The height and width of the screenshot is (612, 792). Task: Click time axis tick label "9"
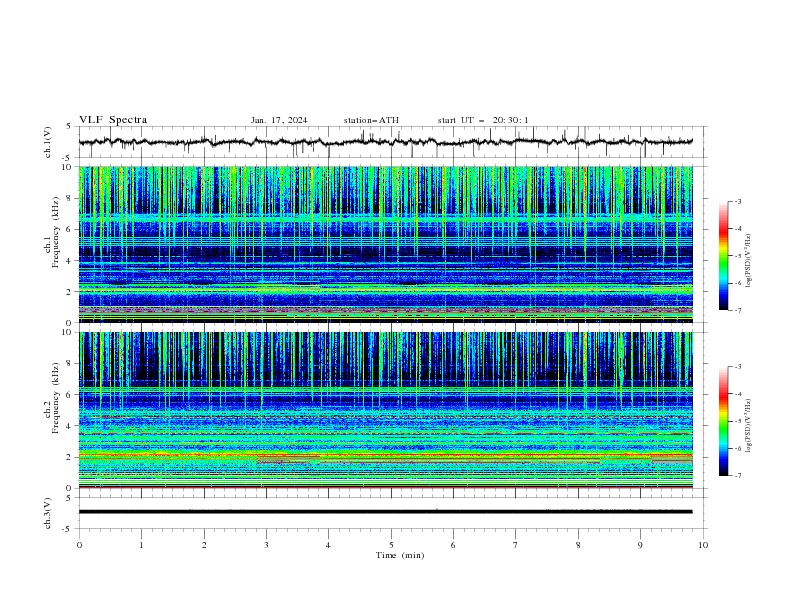tap(640, 545)
